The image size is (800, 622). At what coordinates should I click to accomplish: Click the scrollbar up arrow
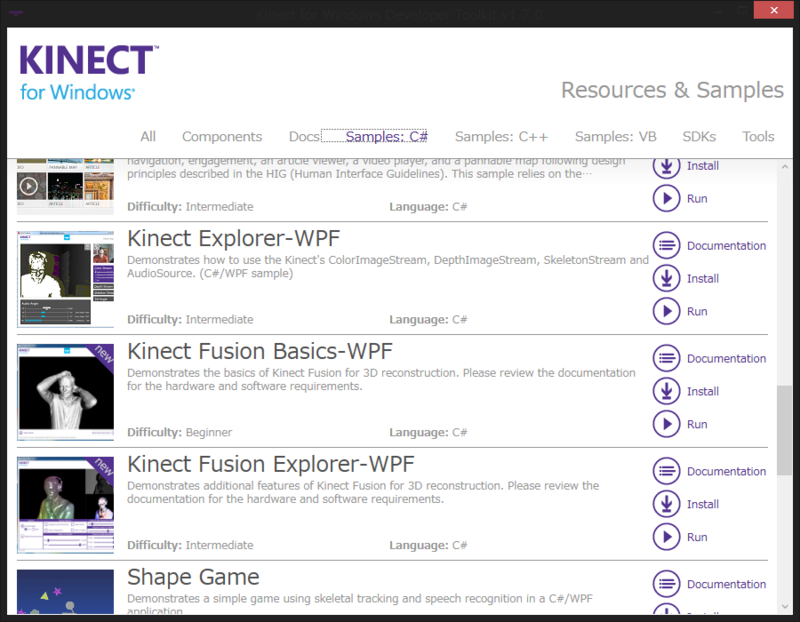785,166
